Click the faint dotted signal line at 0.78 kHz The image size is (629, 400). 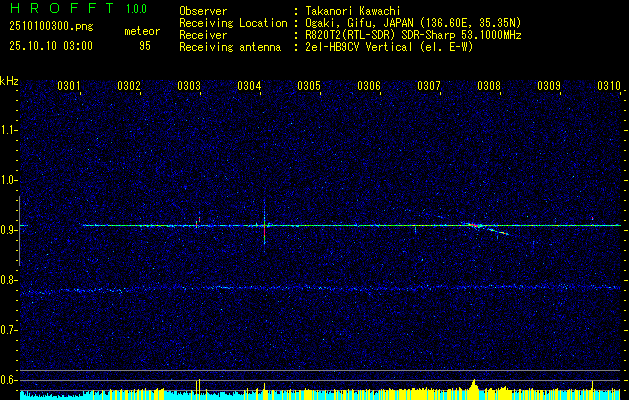(320, 288)
